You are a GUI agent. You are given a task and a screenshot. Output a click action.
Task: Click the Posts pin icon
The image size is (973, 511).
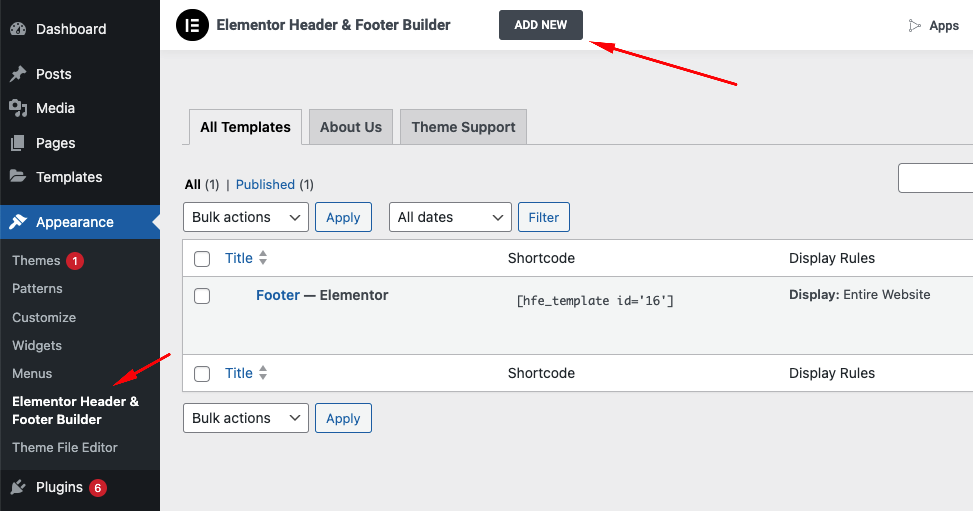(x=18, y=74)
